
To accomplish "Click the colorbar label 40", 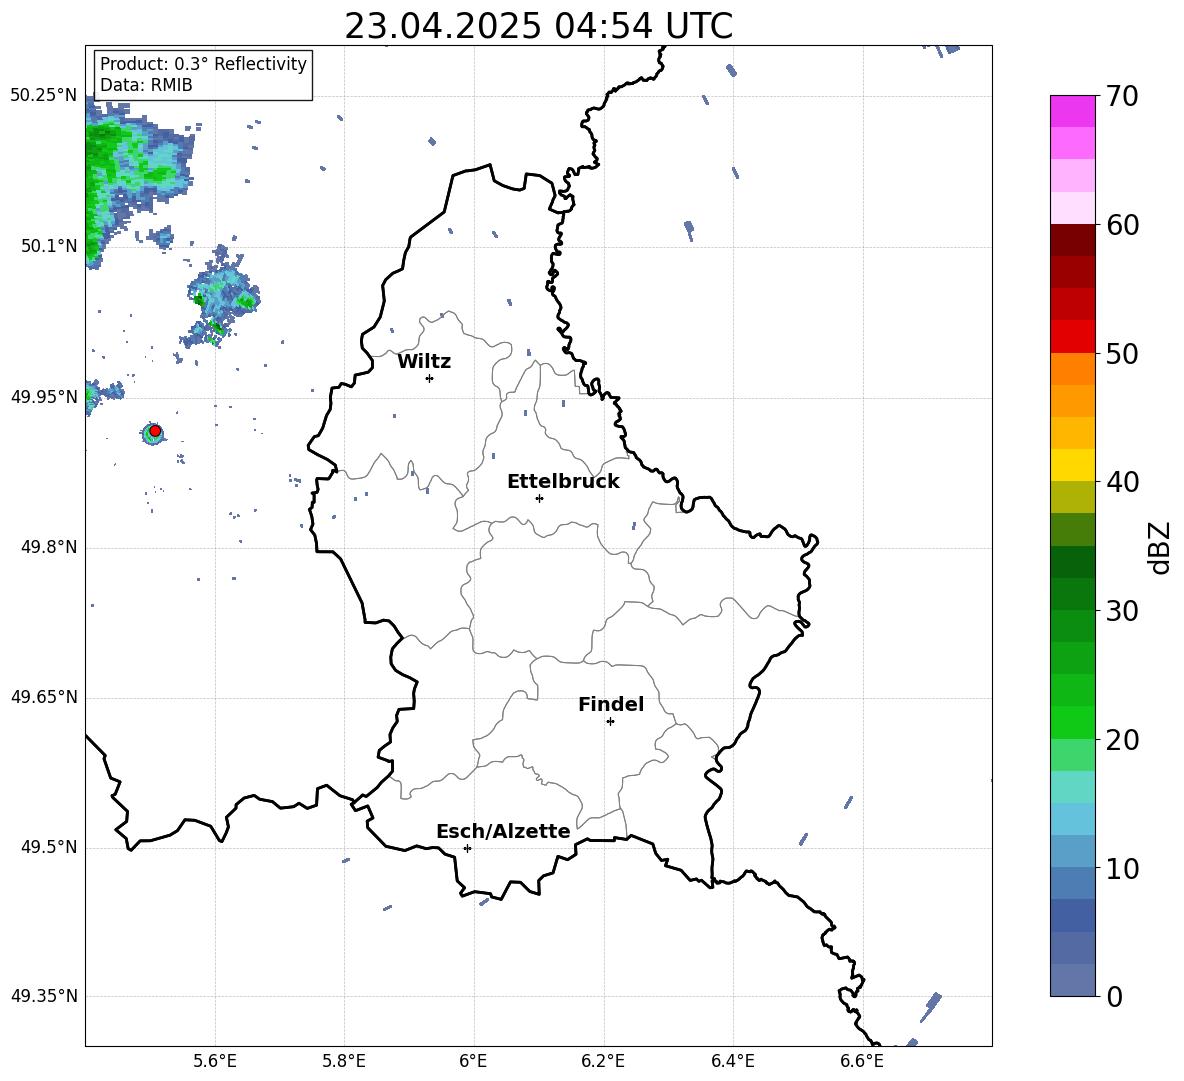I will [1122, 482].
